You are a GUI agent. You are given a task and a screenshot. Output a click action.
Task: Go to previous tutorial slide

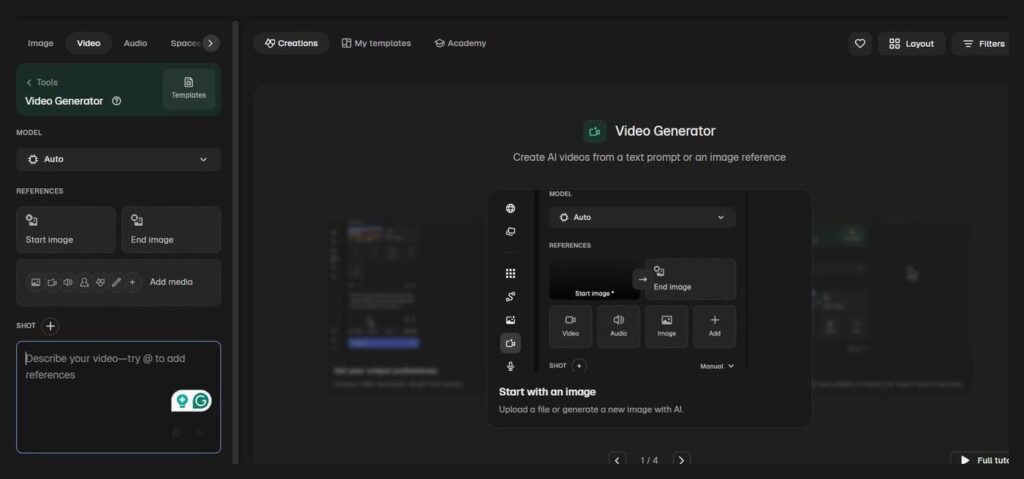point(617,460)
